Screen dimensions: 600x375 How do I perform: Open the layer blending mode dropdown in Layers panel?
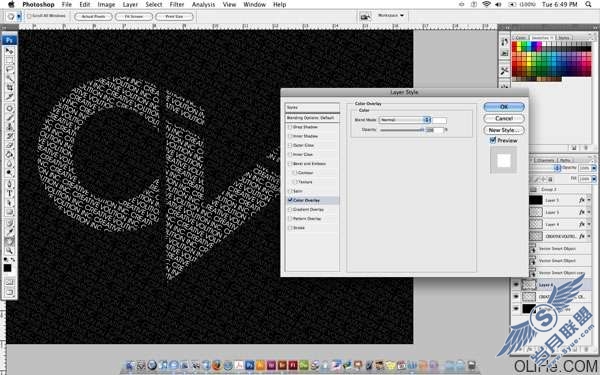pyautogui.click(x=546, y=168)
